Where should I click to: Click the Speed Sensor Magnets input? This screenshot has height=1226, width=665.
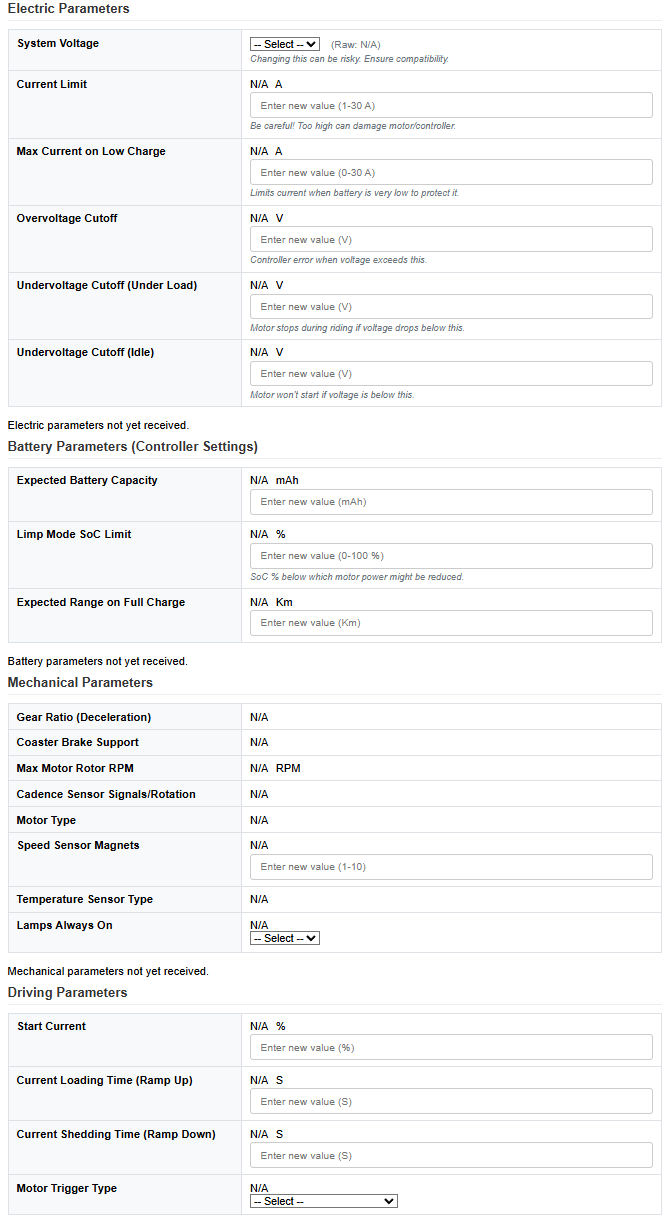point(451,866)
